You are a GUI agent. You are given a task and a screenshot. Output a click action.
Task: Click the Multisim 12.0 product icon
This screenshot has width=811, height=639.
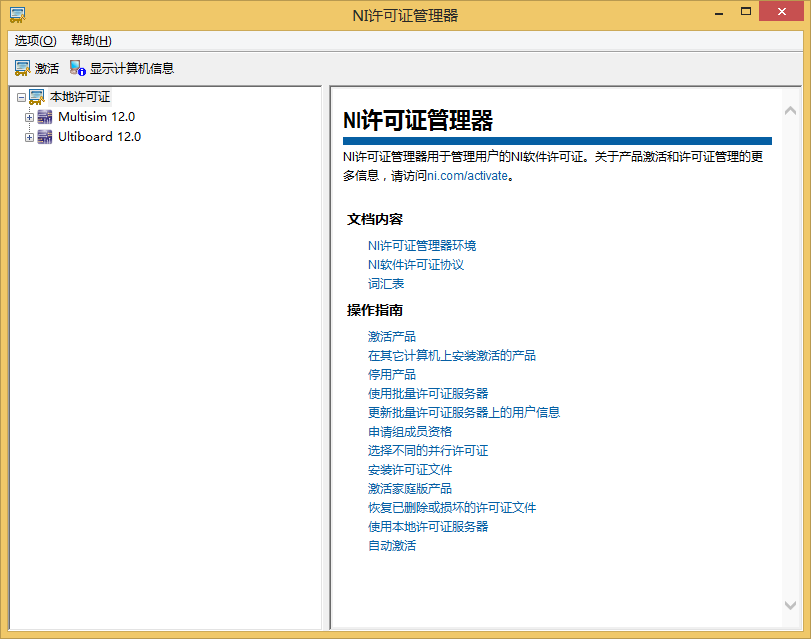pos(45,117)
